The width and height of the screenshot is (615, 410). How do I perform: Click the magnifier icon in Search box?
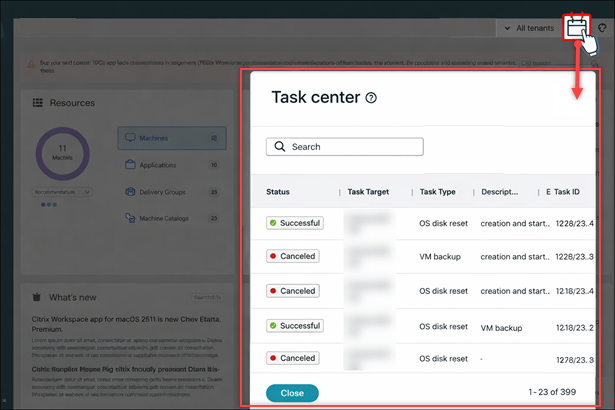280,146
